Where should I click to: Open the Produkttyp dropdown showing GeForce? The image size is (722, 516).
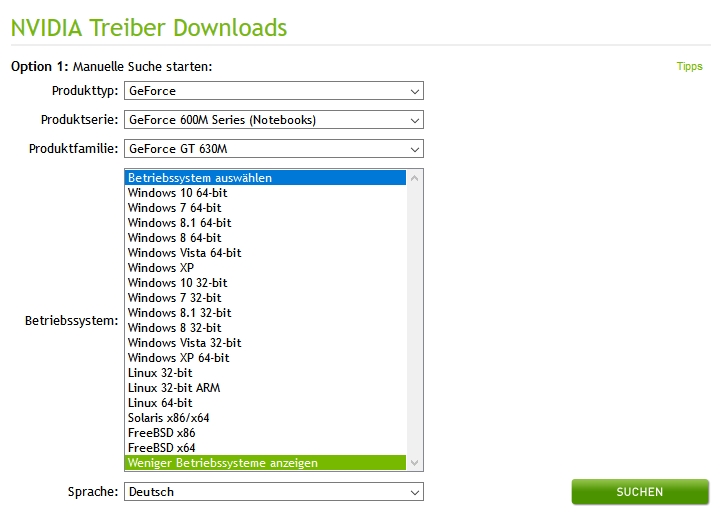[x=274, y=91]
